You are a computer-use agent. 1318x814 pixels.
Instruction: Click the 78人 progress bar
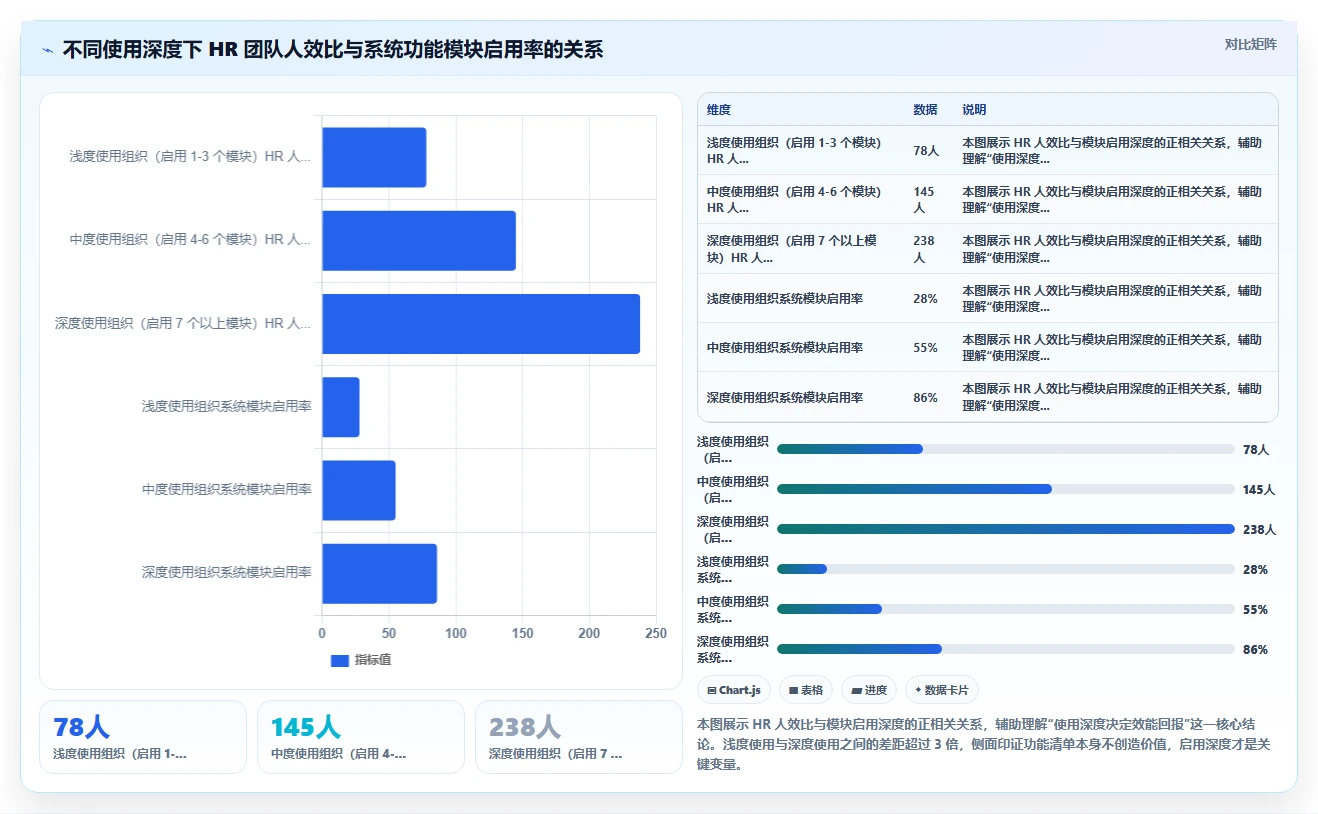pyautogui.click(x=1006, y=449)
